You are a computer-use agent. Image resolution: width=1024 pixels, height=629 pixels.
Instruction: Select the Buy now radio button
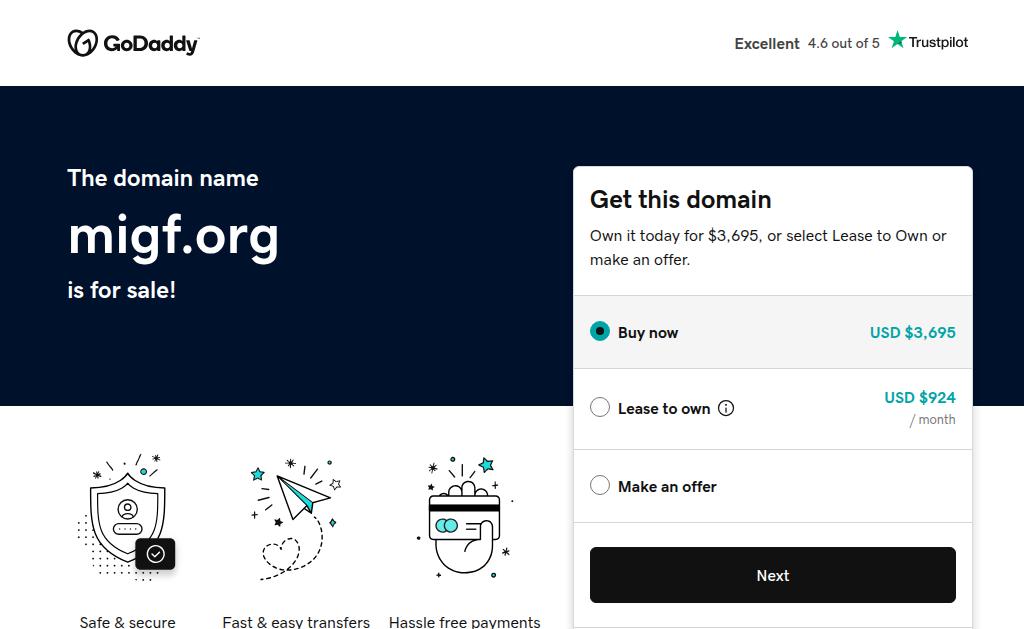point(600,332)
